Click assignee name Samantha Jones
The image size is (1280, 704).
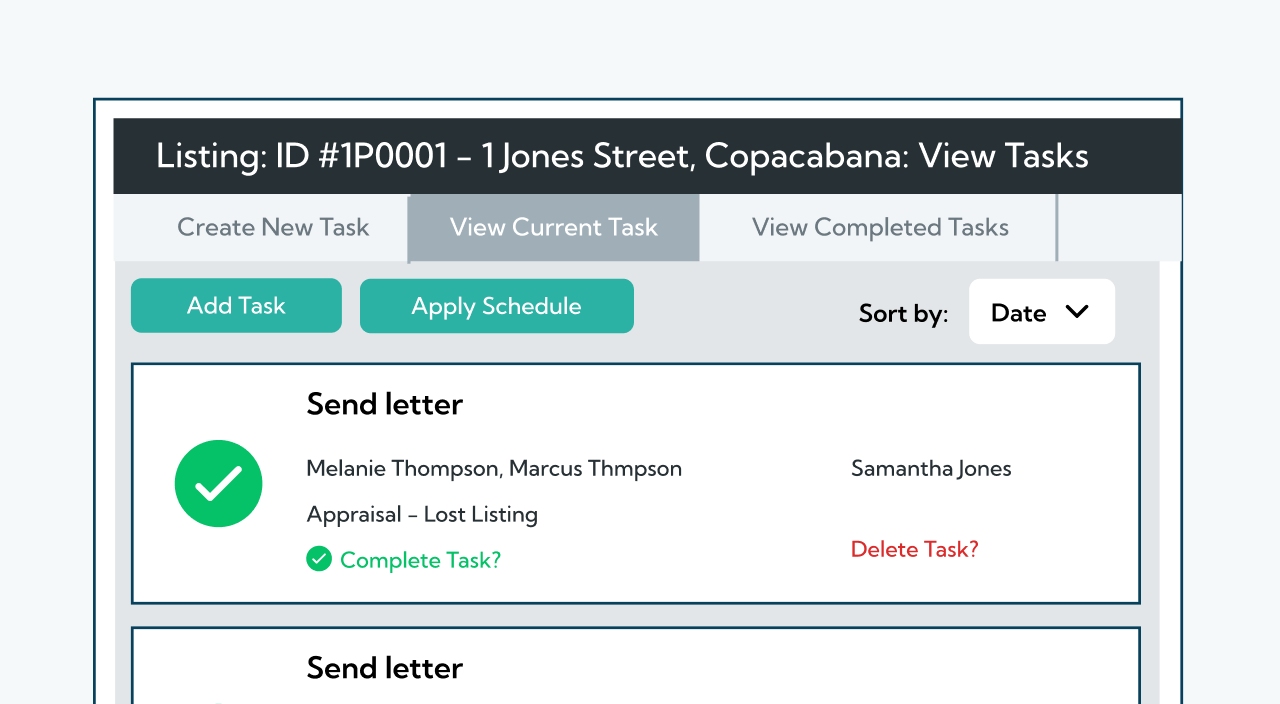(x=931, y=468)
